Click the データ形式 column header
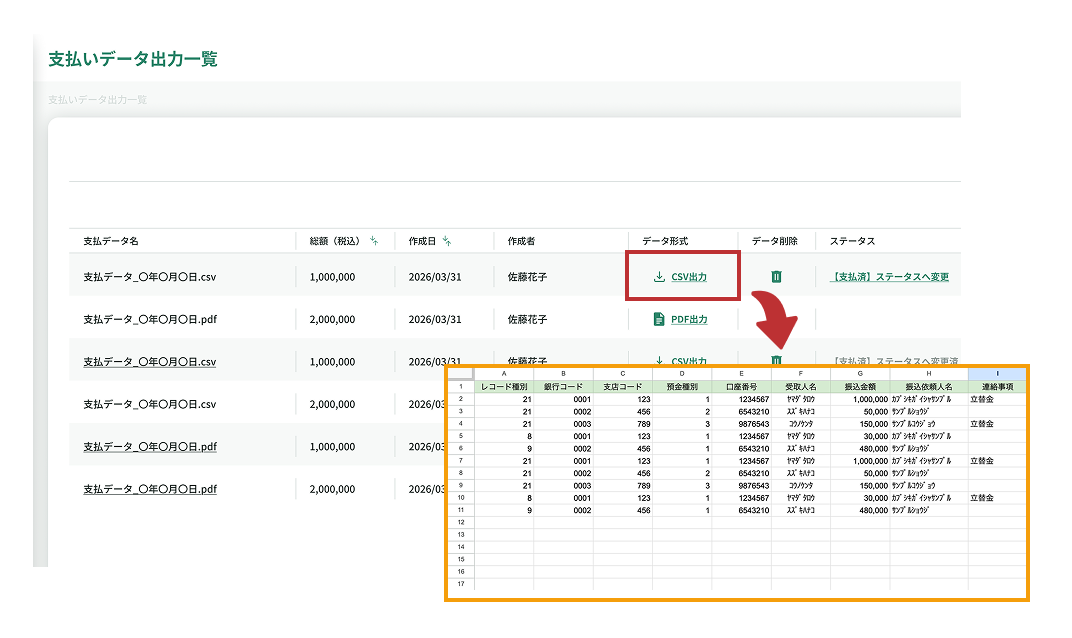Screen dimensions: 1072x638 [665, 241]
